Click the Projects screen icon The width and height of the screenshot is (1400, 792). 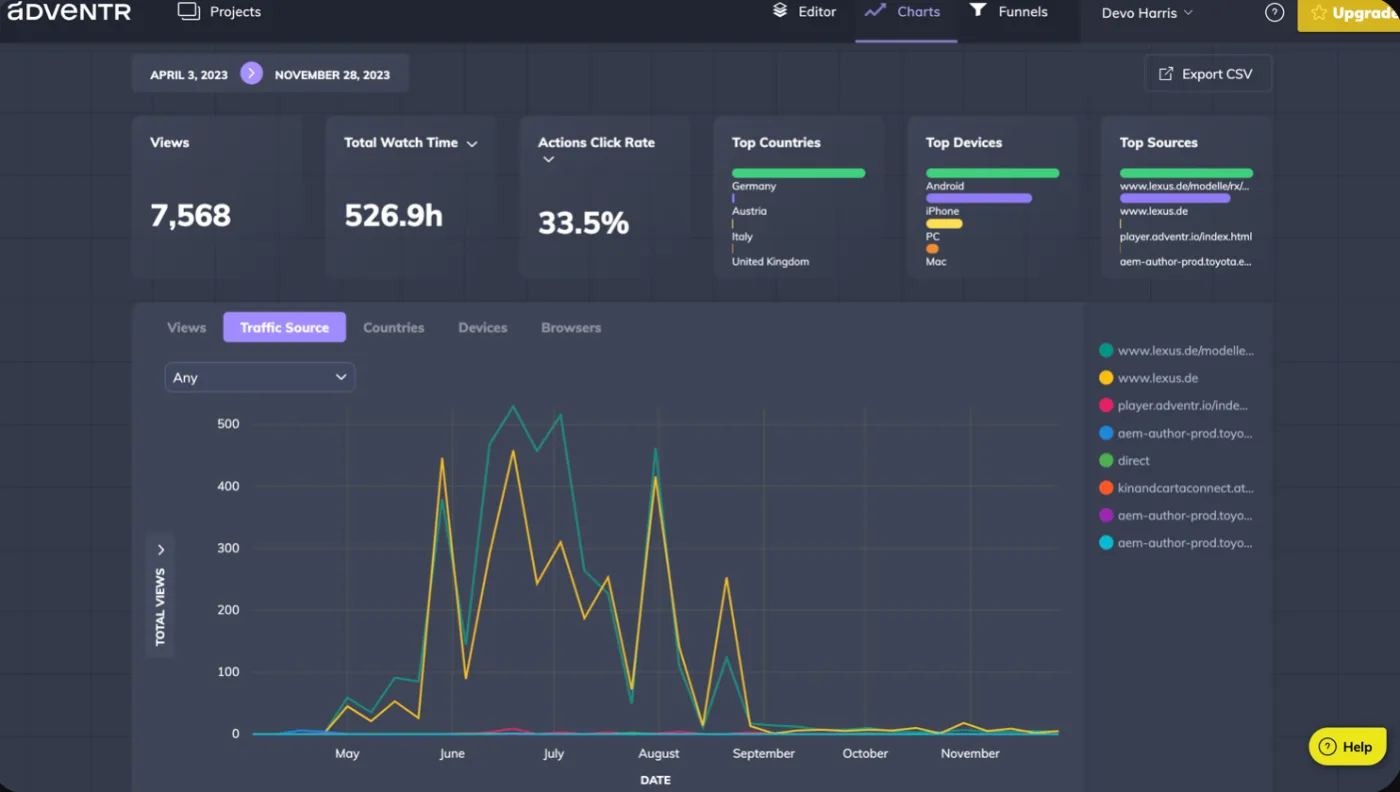tap(189, 11)
